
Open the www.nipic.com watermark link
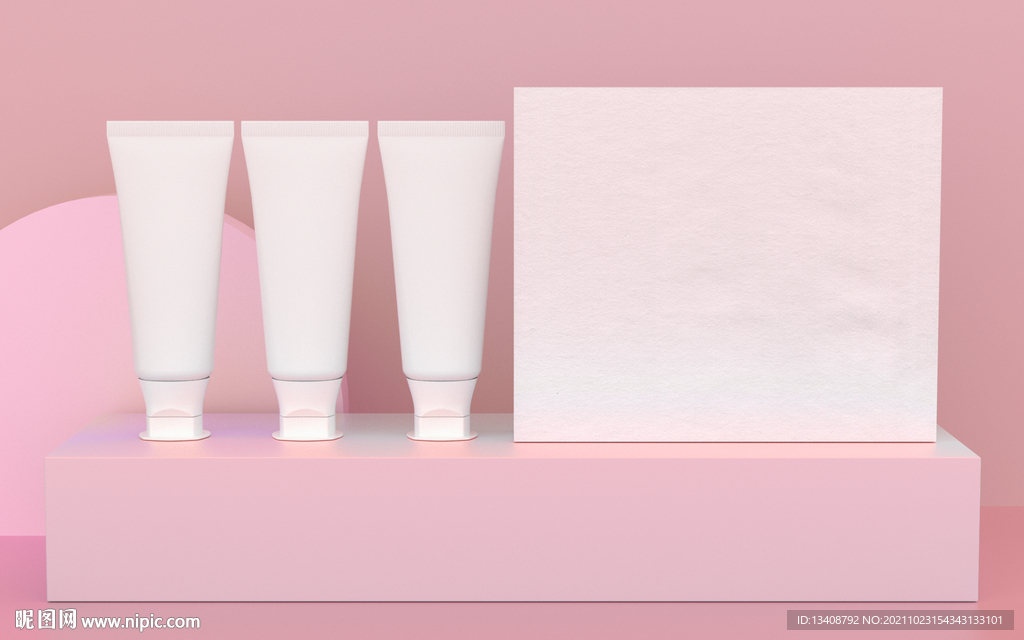[141, 621]
